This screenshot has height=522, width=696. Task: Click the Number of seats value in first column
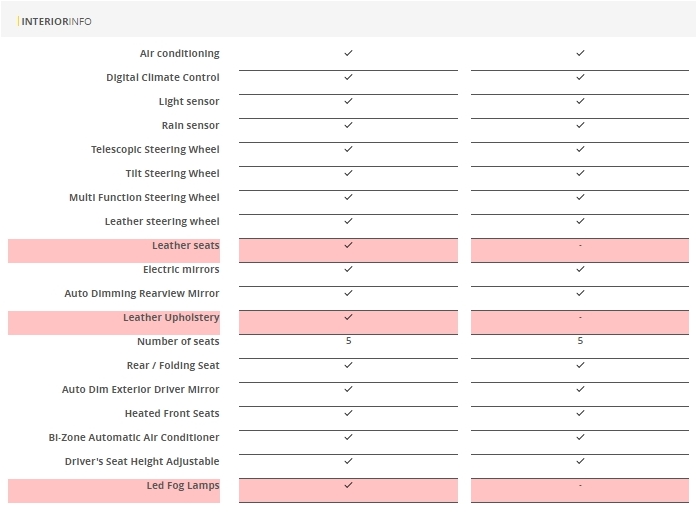point(348,341)
